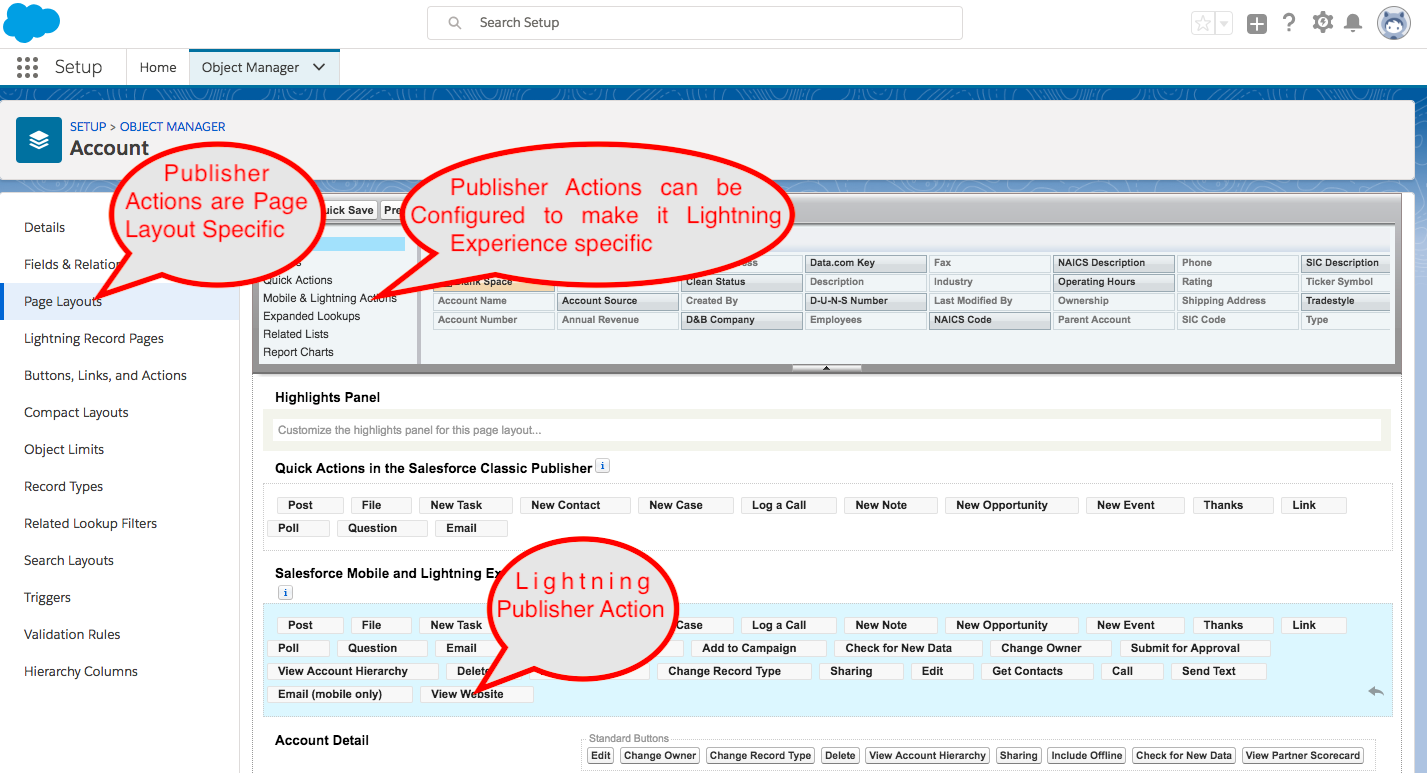The height and width of the screenshot is (773, 1427).
Task: Open Page Layouts in the sidebar
Action: point(63,301)
